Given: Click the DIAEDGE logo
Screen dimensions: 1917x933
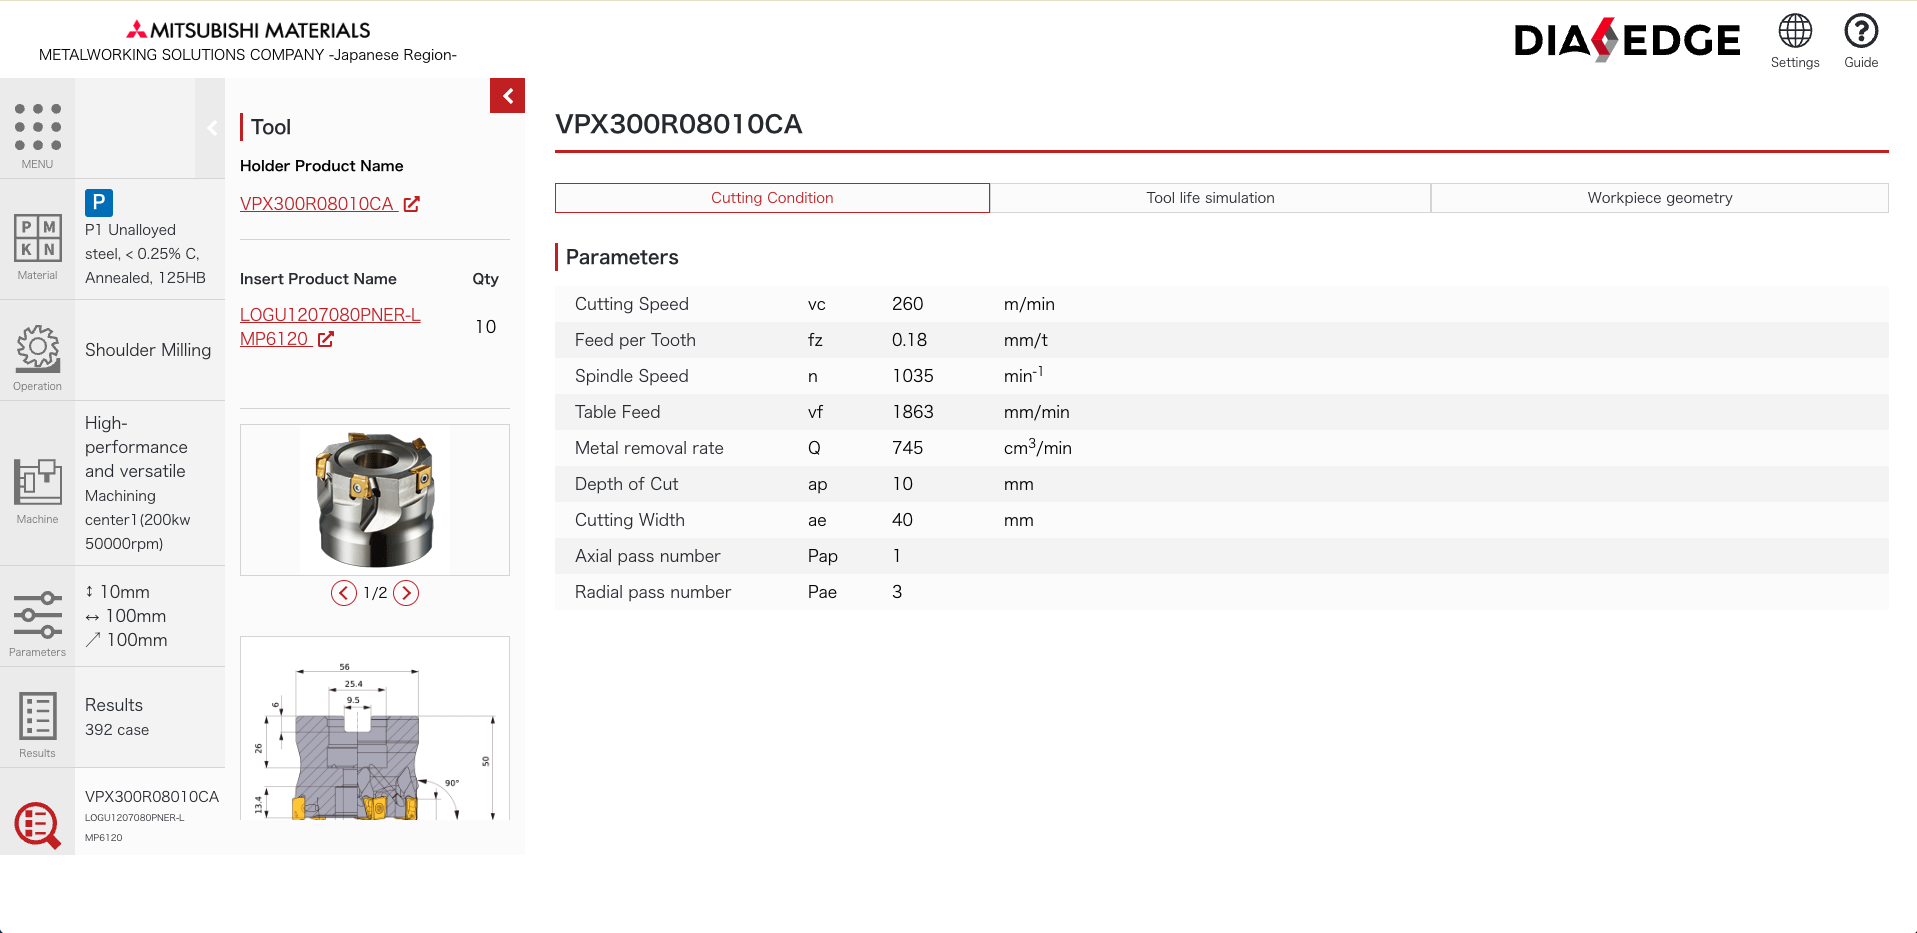Looking at the screenshot, I should pos(1627,40).
